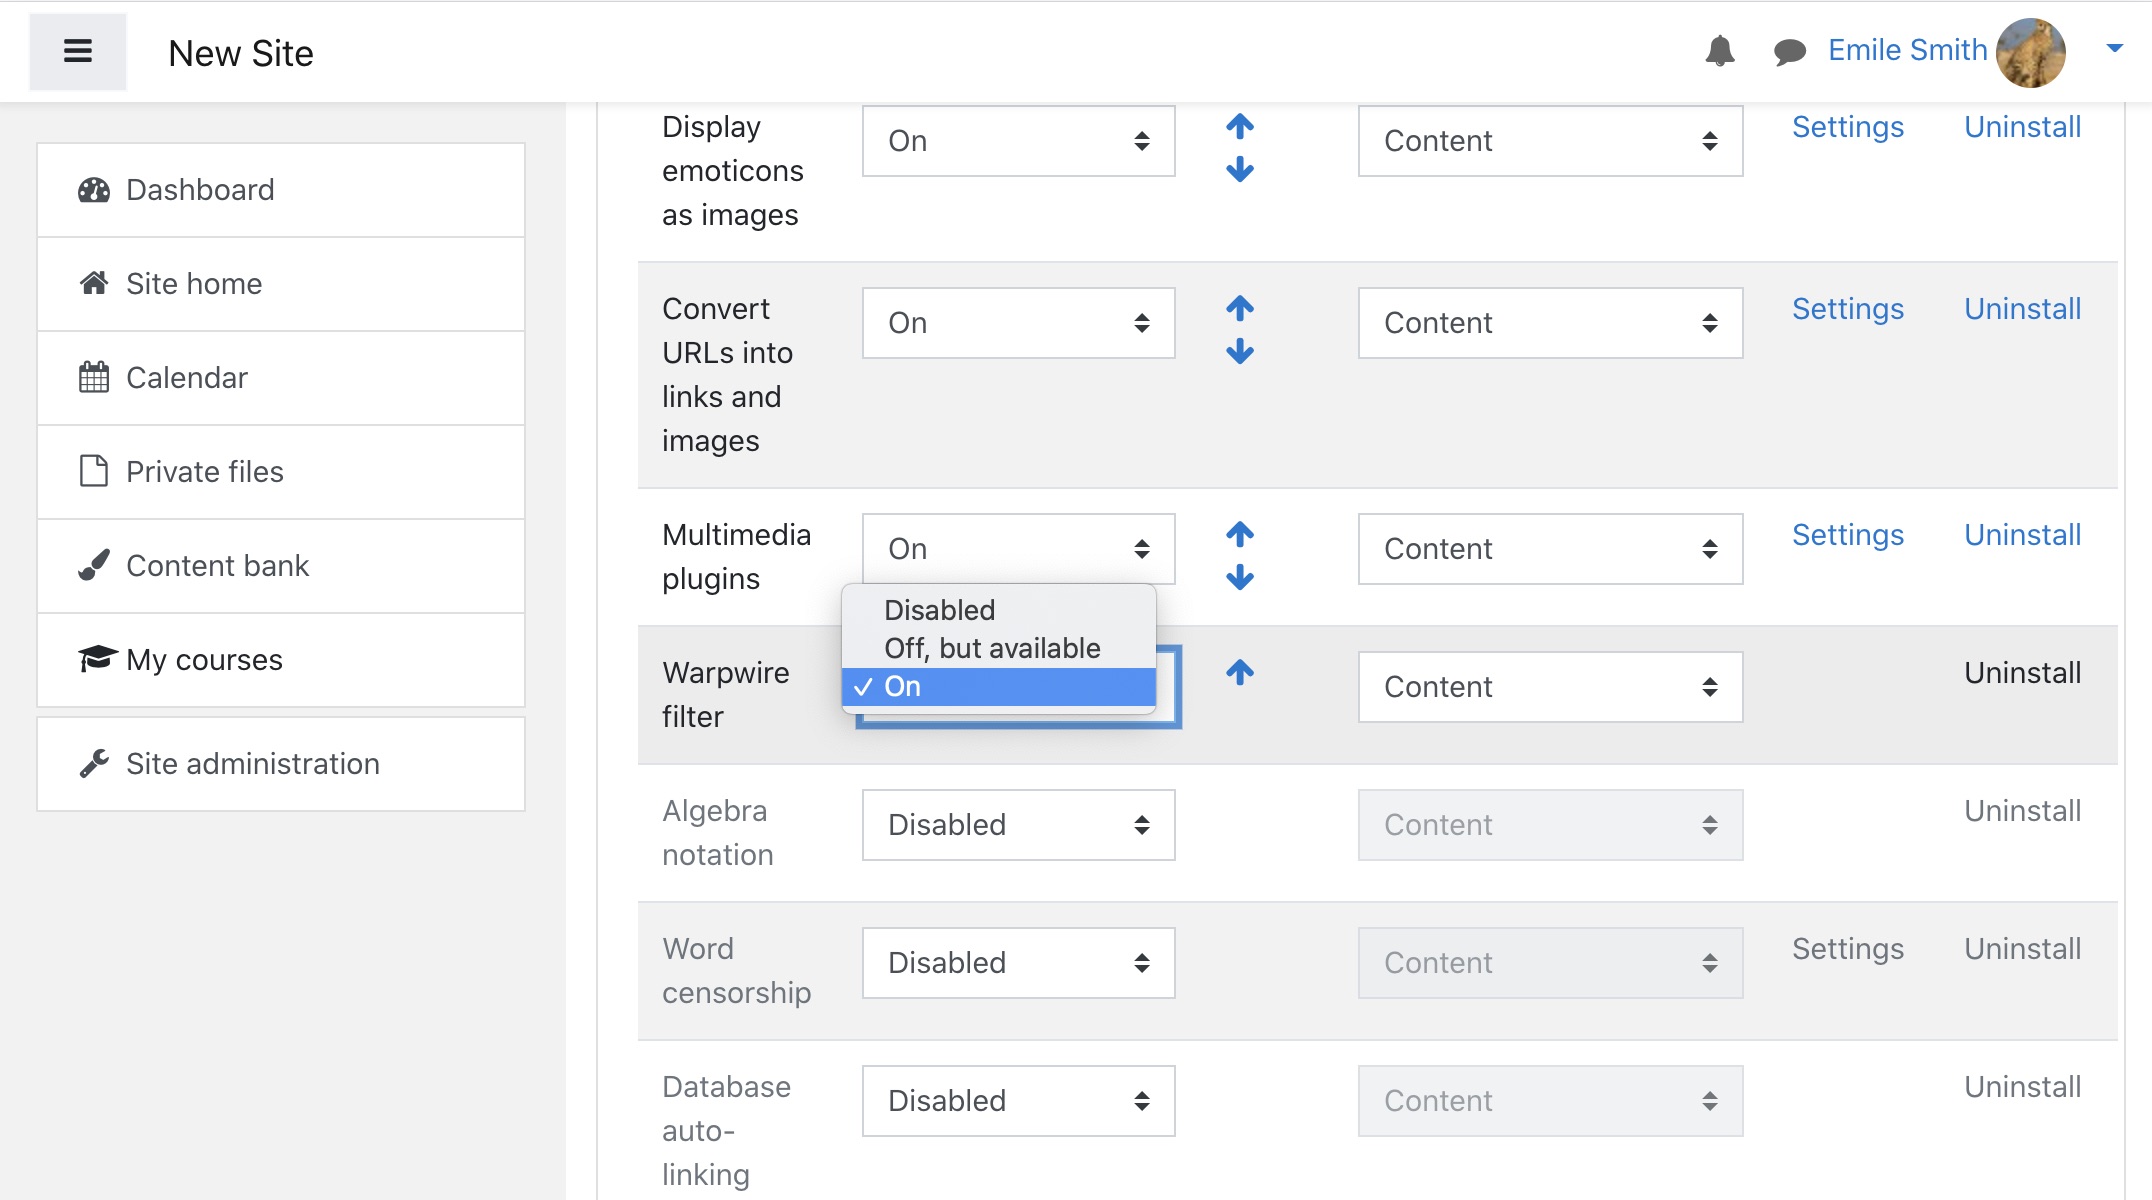Open Word censorship Disabled dropdown
This screenshot has height=1200, width=2152.
click(x=1018, y=963)
